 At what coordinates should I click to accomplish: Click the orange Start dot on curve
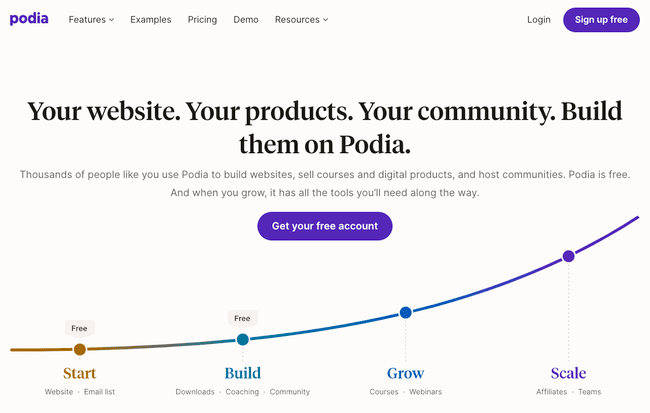tap(80, 349)
